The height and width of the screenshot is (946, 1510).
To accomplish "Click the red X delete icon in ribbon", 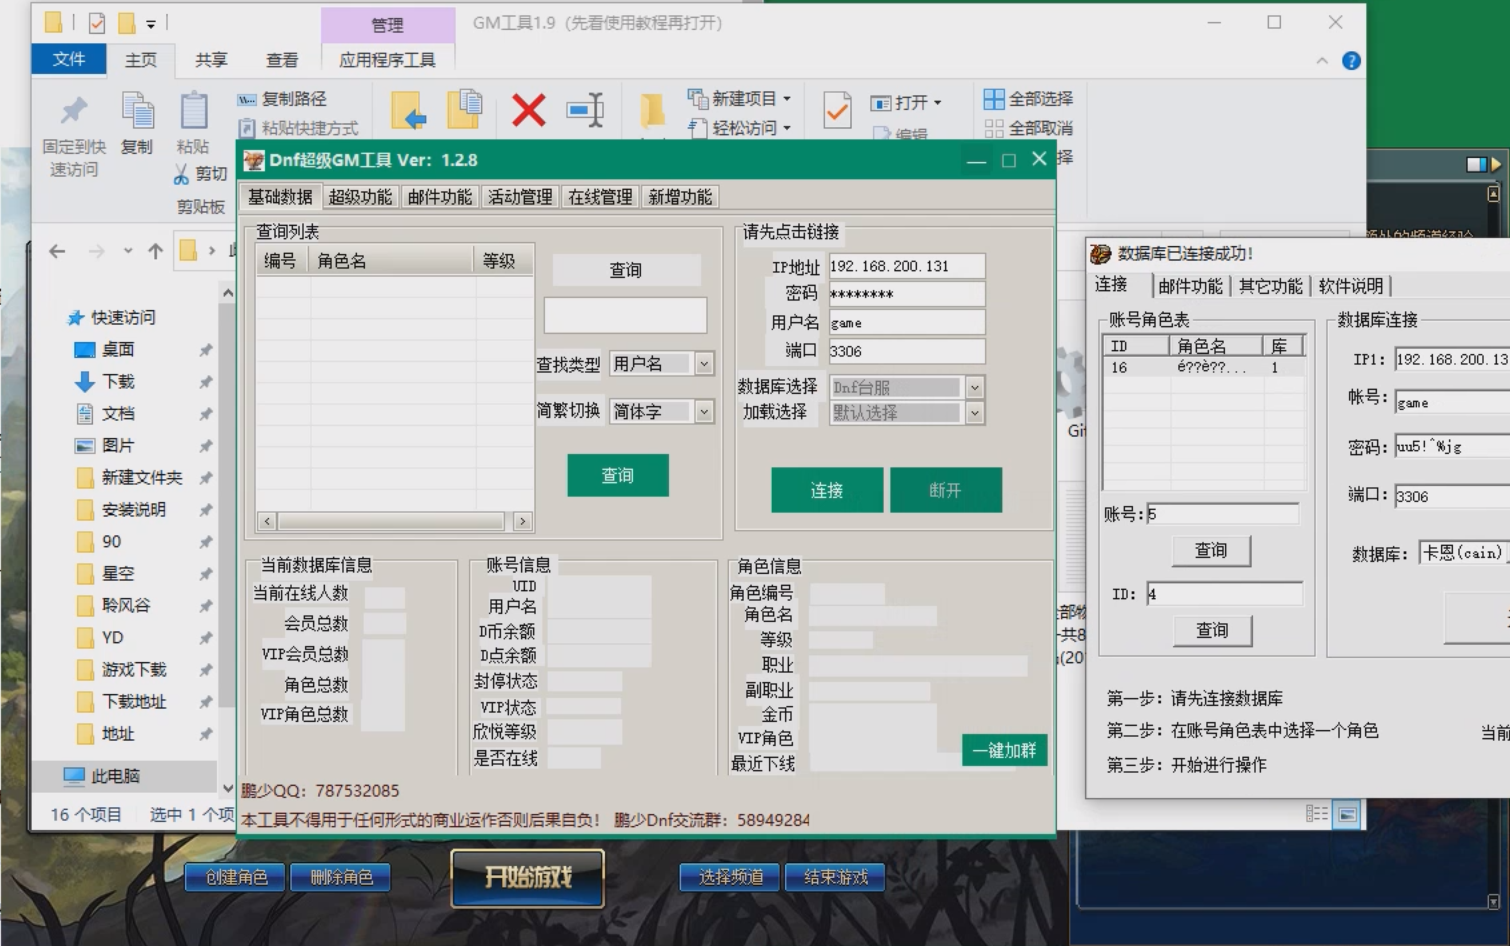I will point(527,110).
